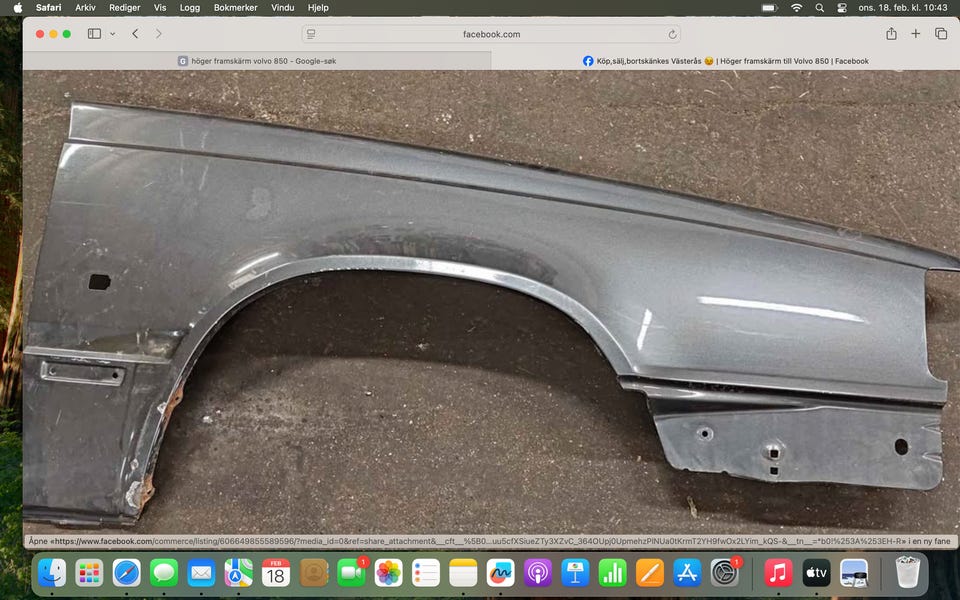
Task: Toggle the Safari sidebar button
Action: (94, 34)
